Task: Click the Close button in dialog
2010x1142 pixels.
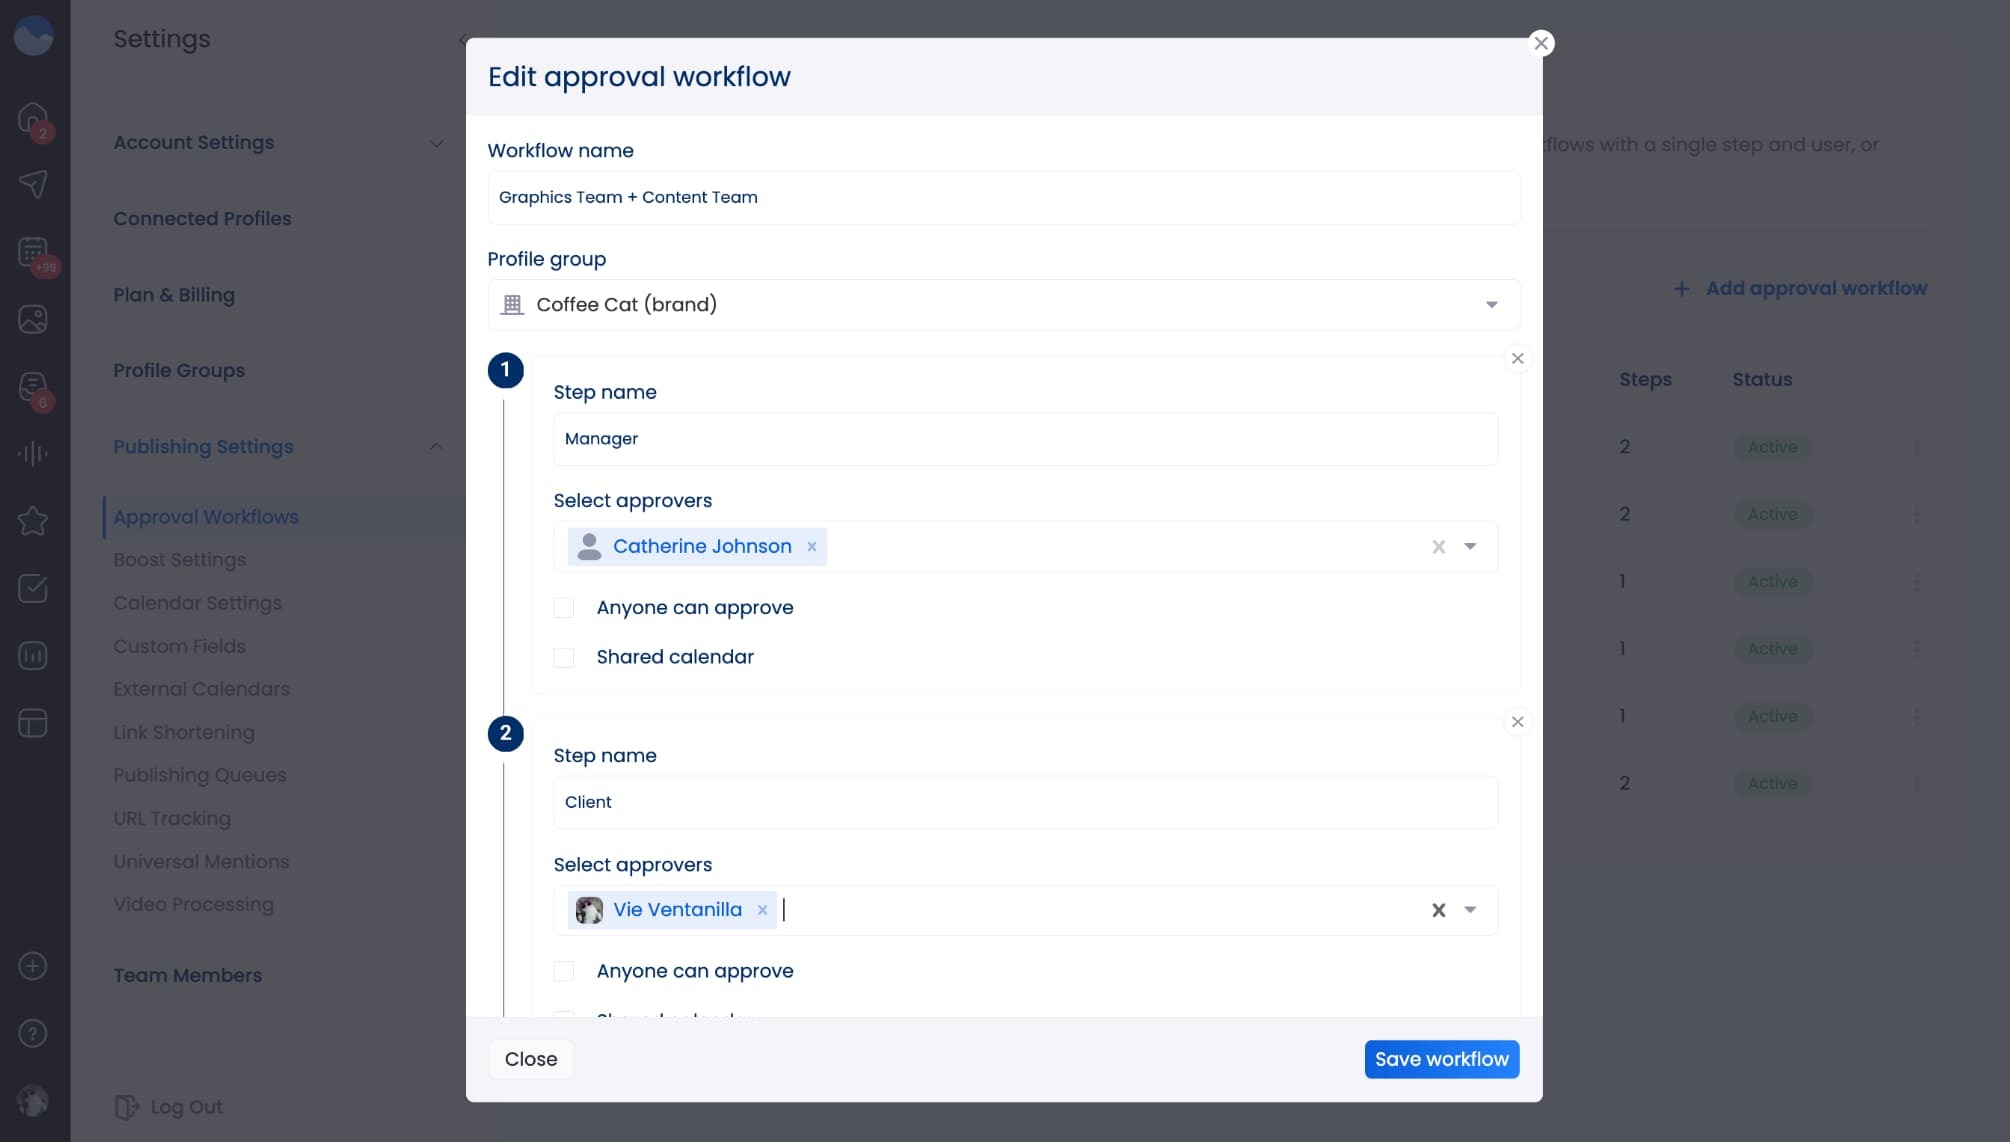Action: tap(530, 1059)
